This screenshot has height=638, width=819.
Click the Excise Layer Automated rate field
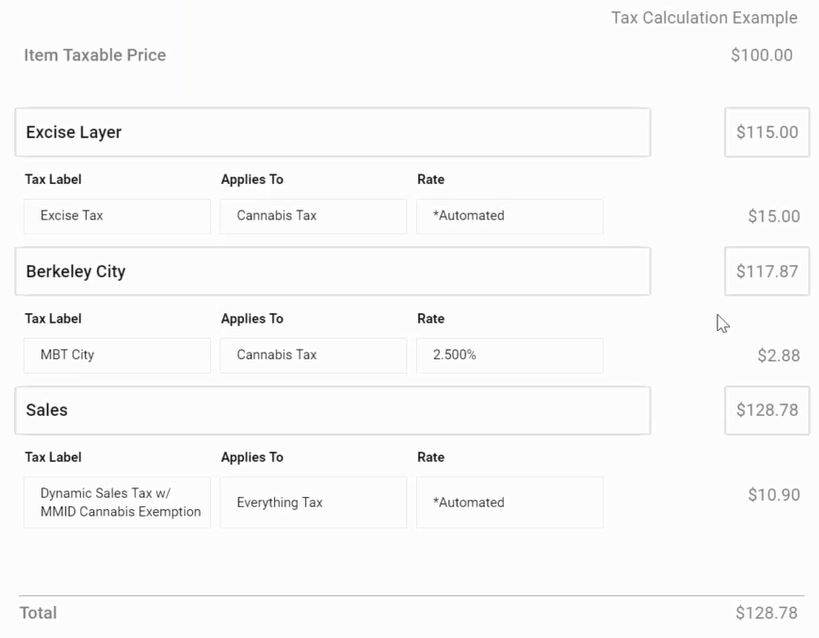[510, 216]
